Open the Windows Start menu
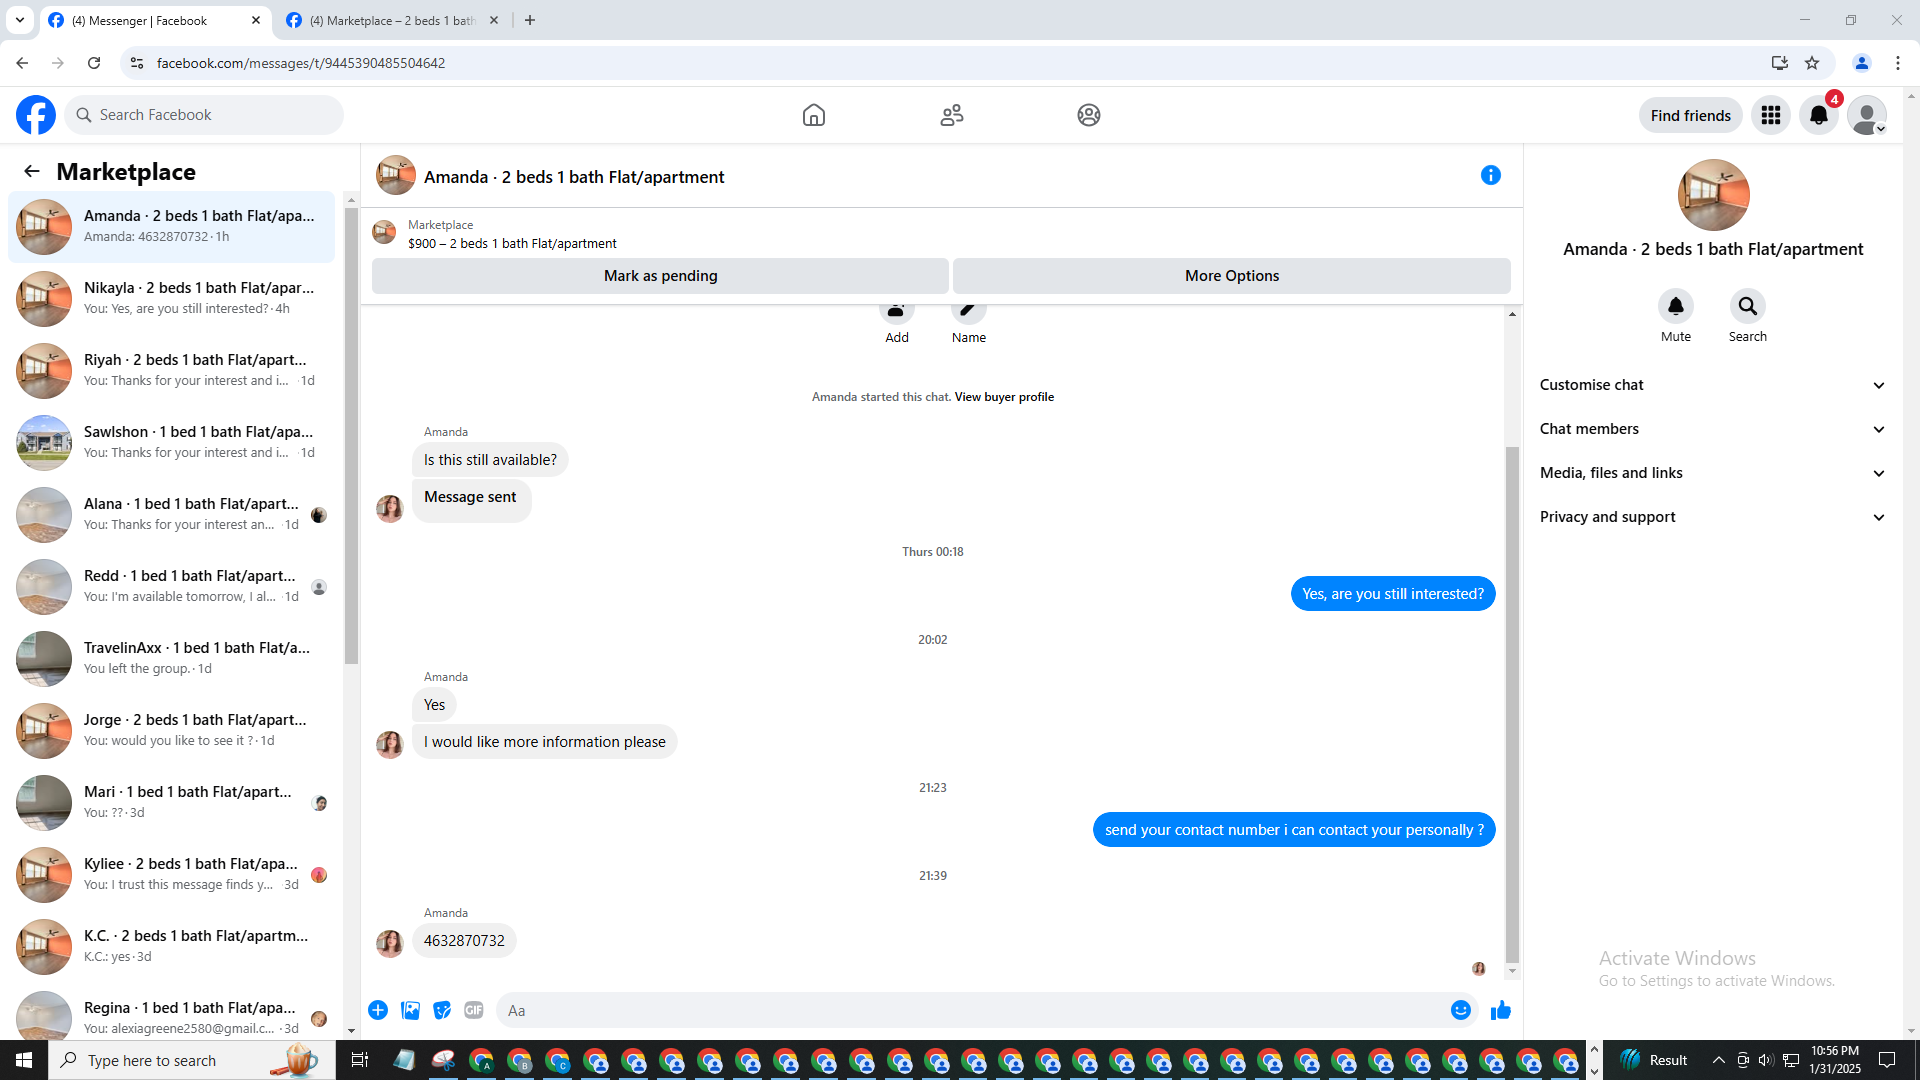This screenshot has height=1080, width=1920. click(24, 1060)
